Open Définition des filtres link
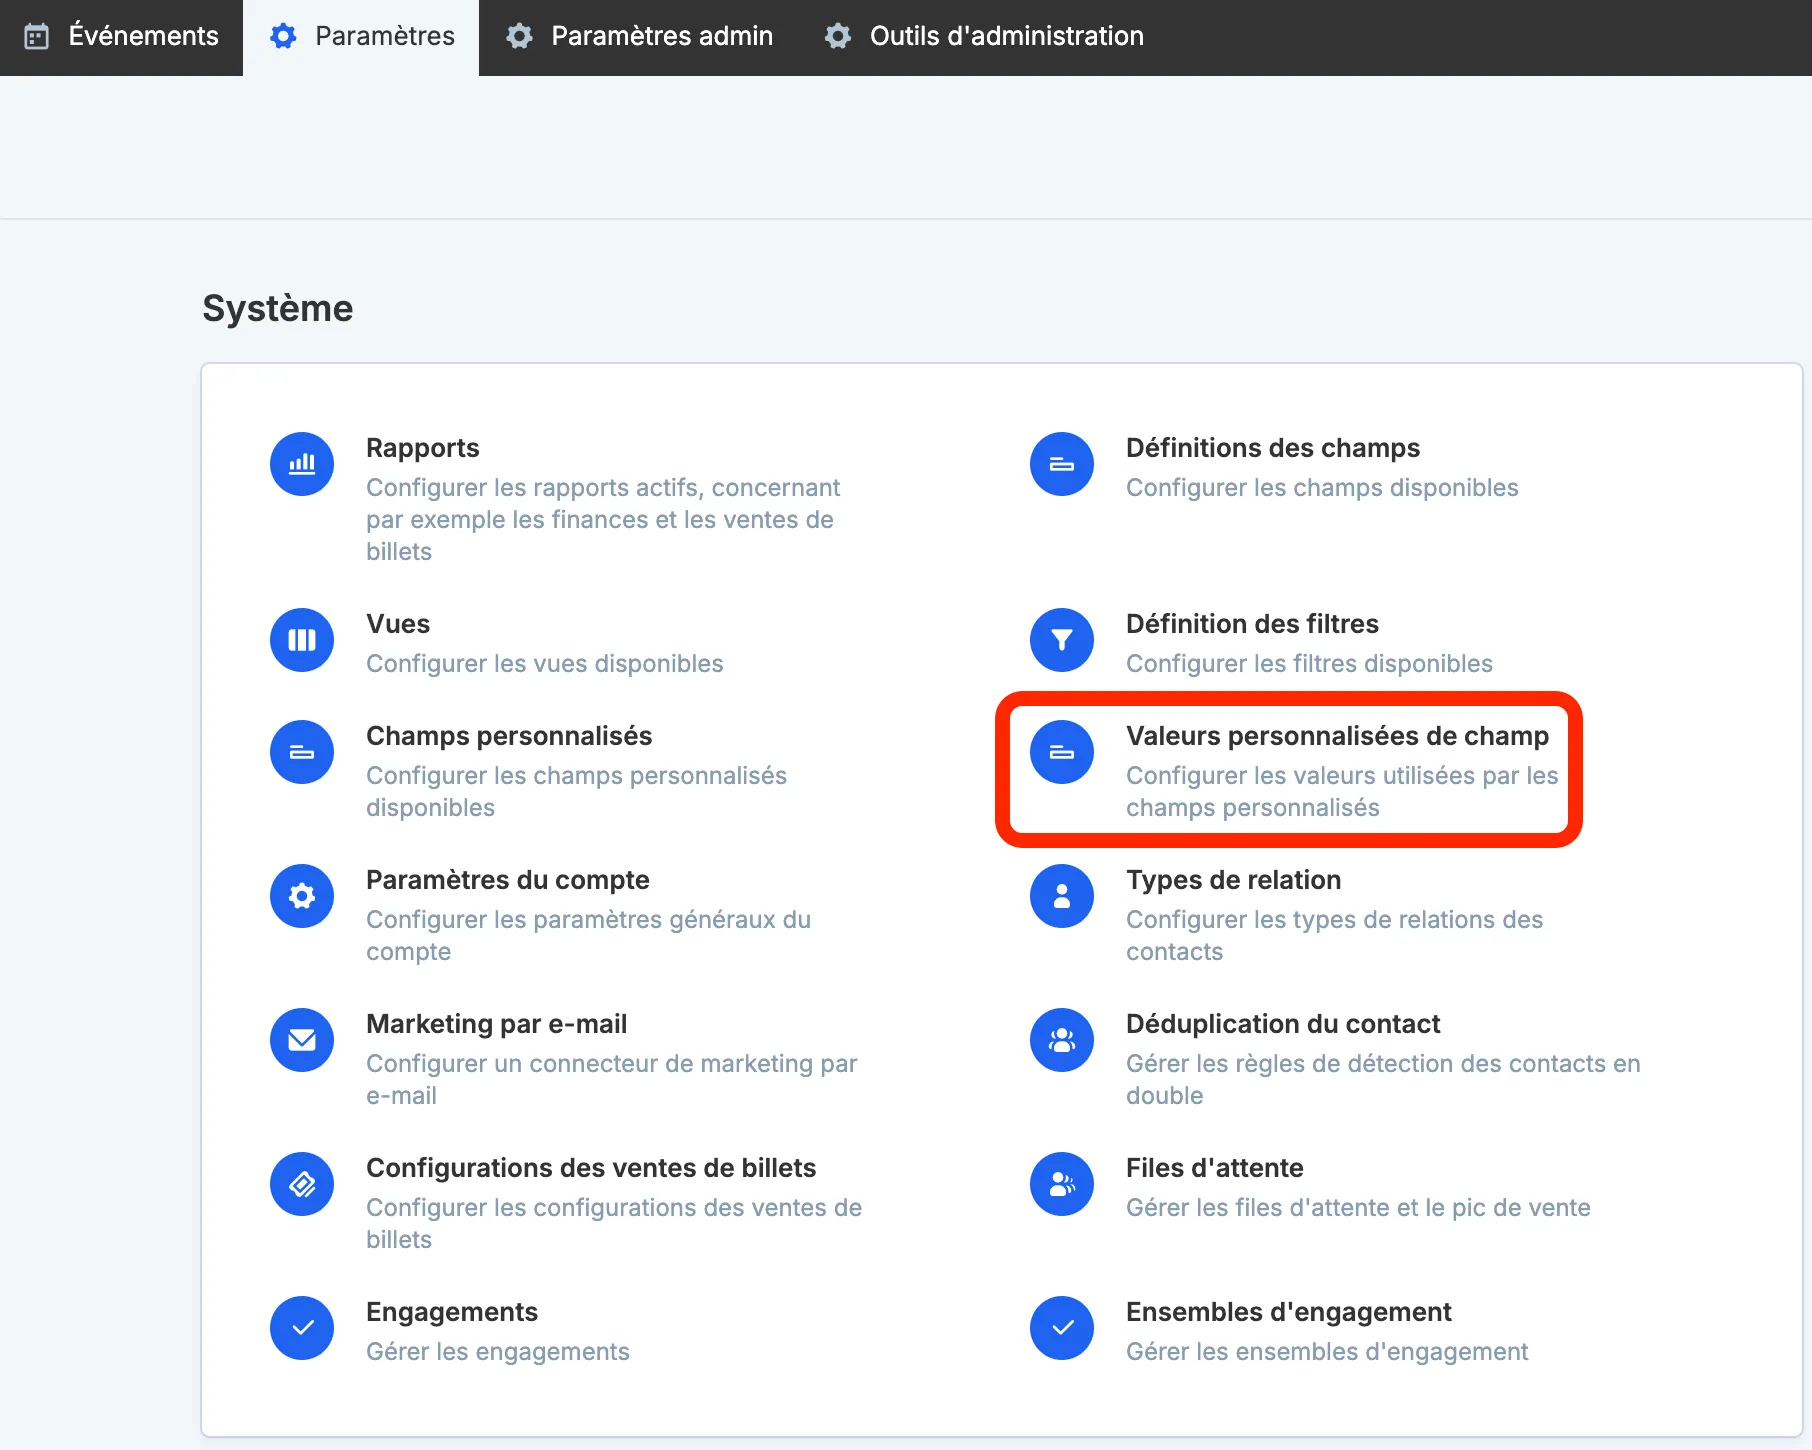Image resolution: width=1812 pixels, height=1450 pixels. click(1252, 624)
